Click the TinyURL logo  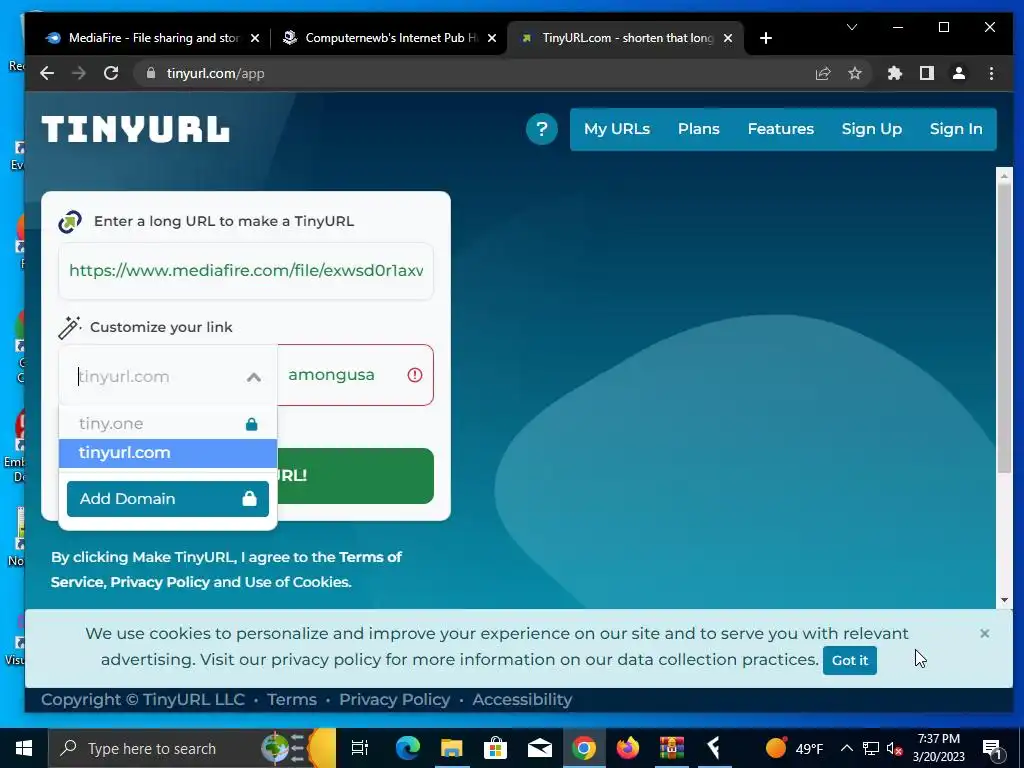(x=136, y=129)
